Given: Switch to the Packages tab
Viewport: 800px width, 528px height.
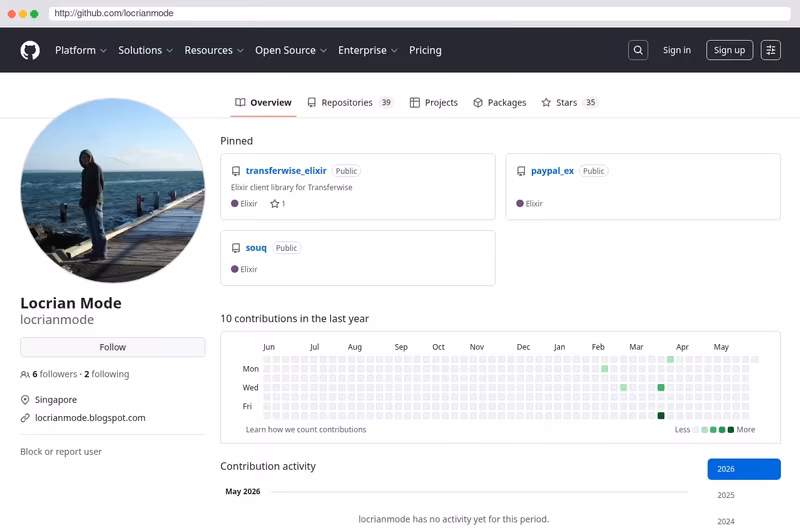Looking at the screenshot, I should click(499, 103).
